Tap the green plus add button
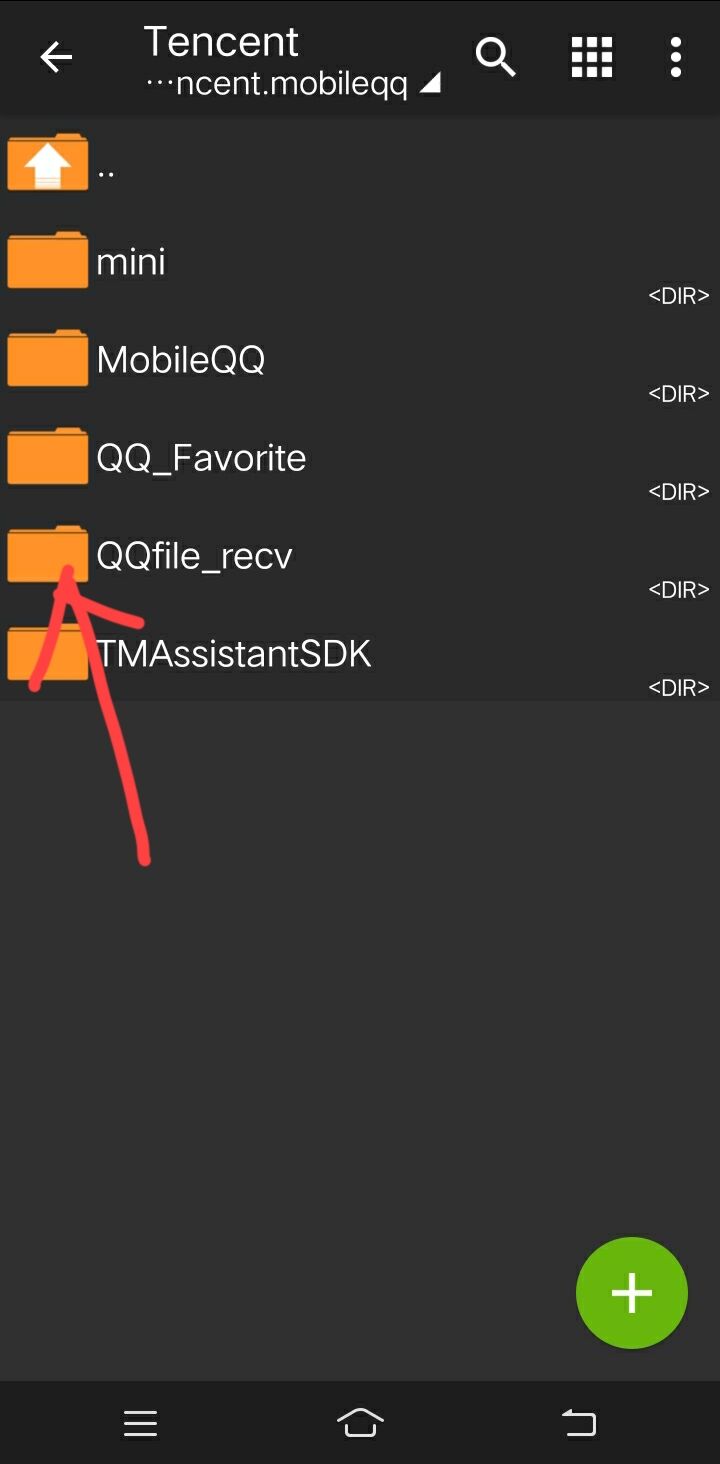Viewport: 720px width, 1464px height. point(632,1293)
